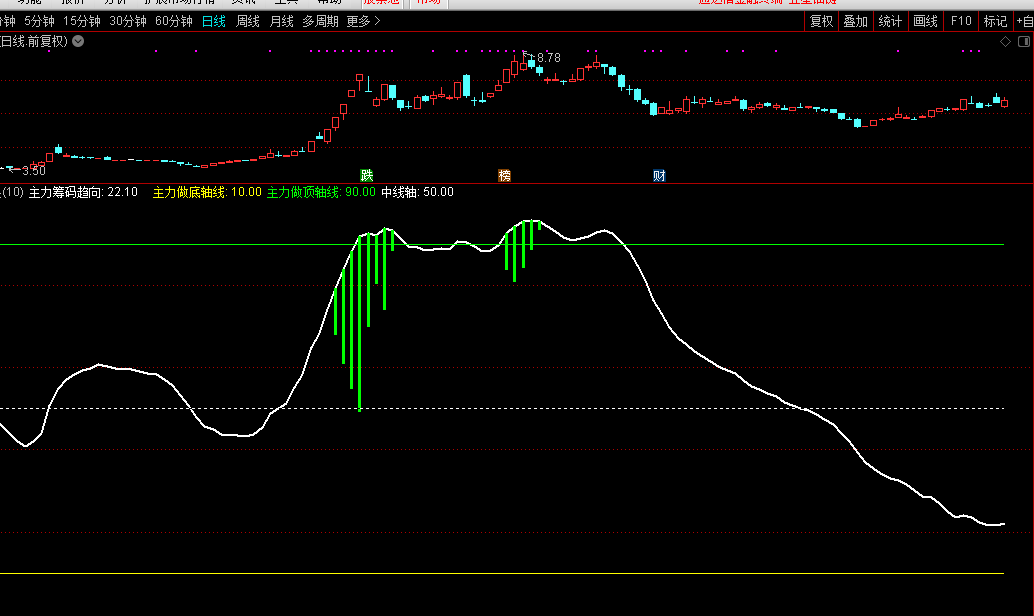Switch to the 周线 weekly period

[248, 21]
